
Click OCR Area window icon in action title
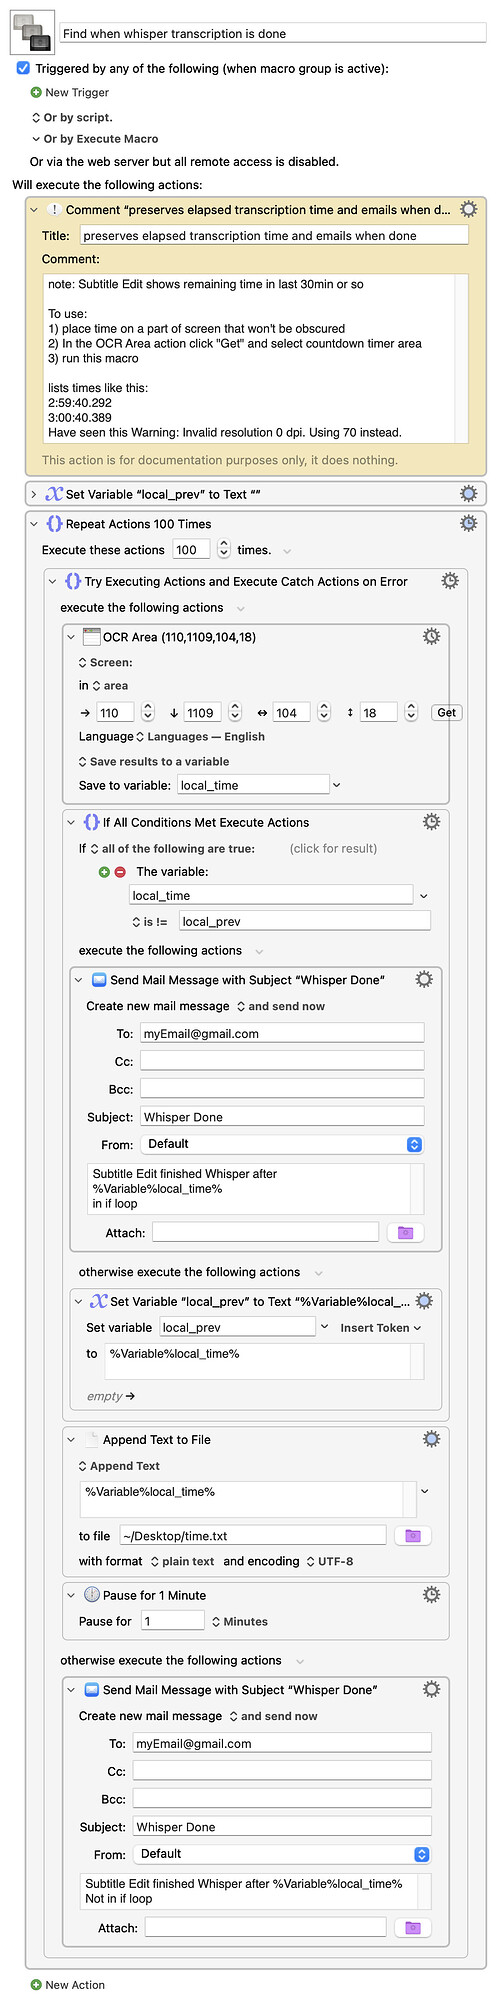92,636
